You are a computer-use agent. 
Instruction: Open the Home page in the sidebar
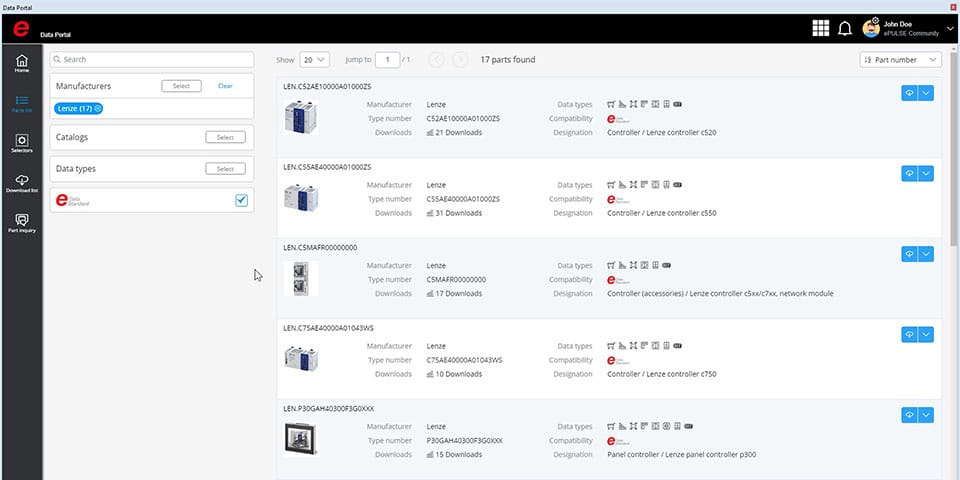click(21, 64)
